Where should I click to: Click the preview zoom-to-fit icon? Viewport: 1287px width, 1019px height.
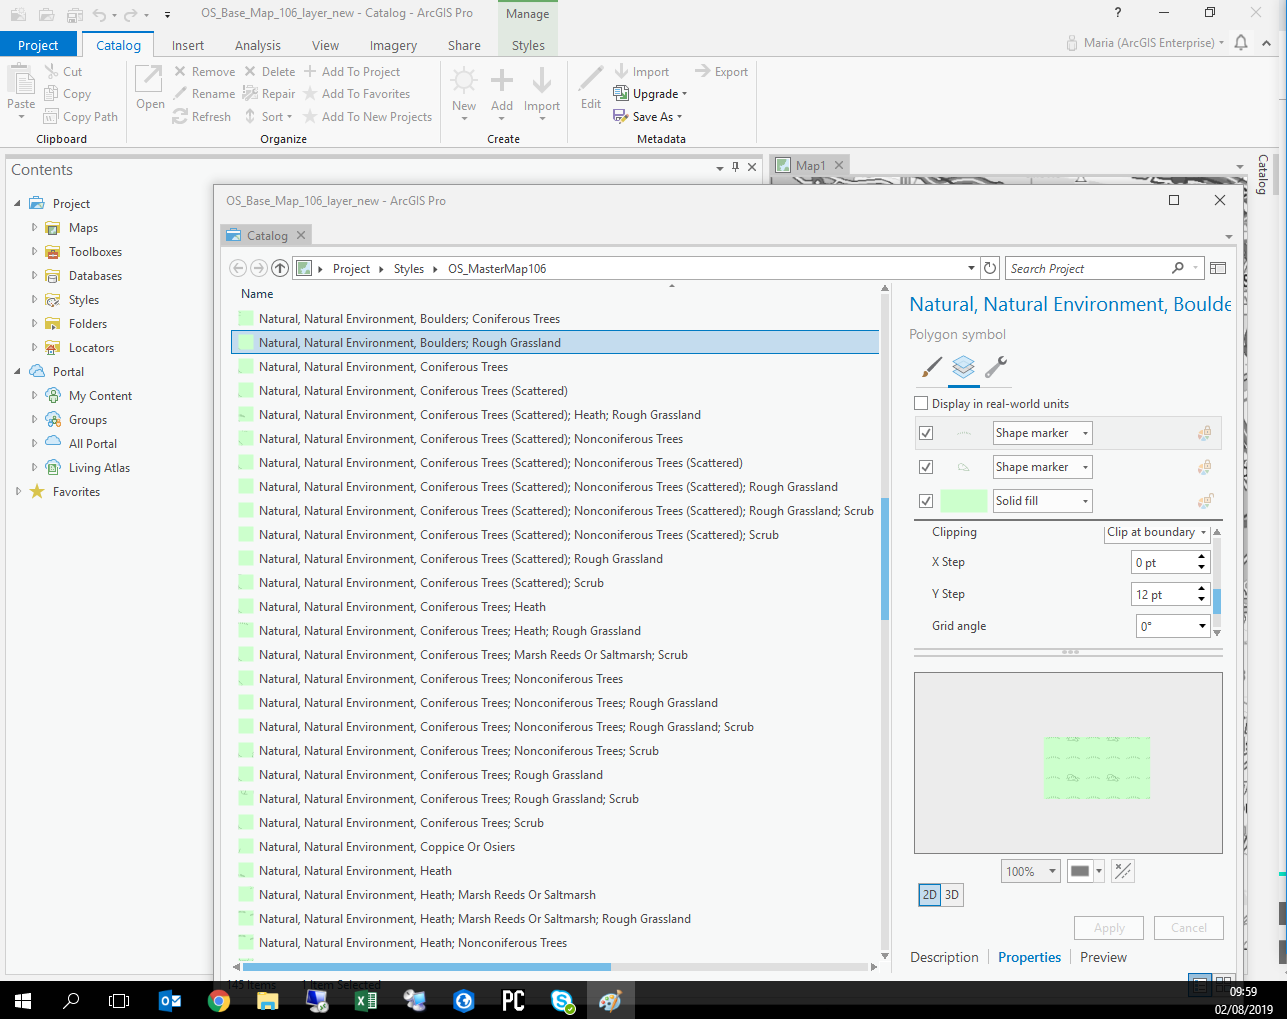pyautogui.click(x=1123, y=871)
